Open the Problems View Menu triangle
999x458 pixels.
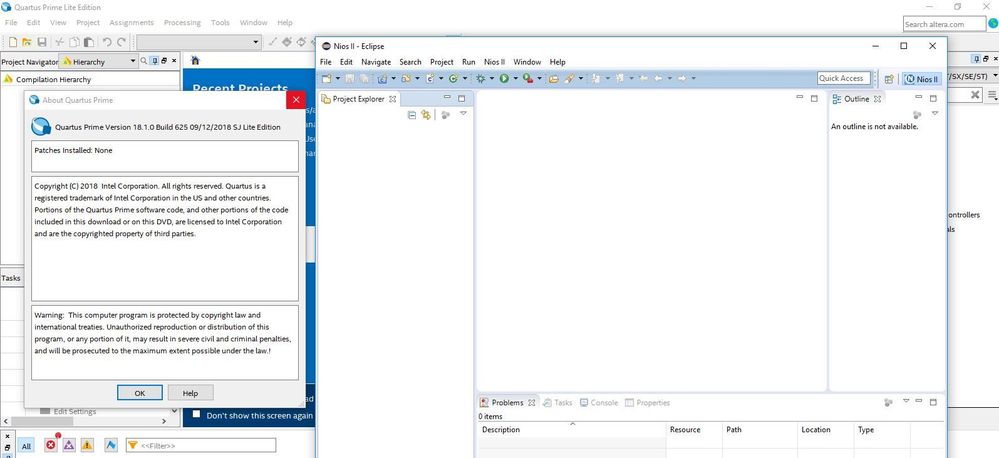pos(906,401)
